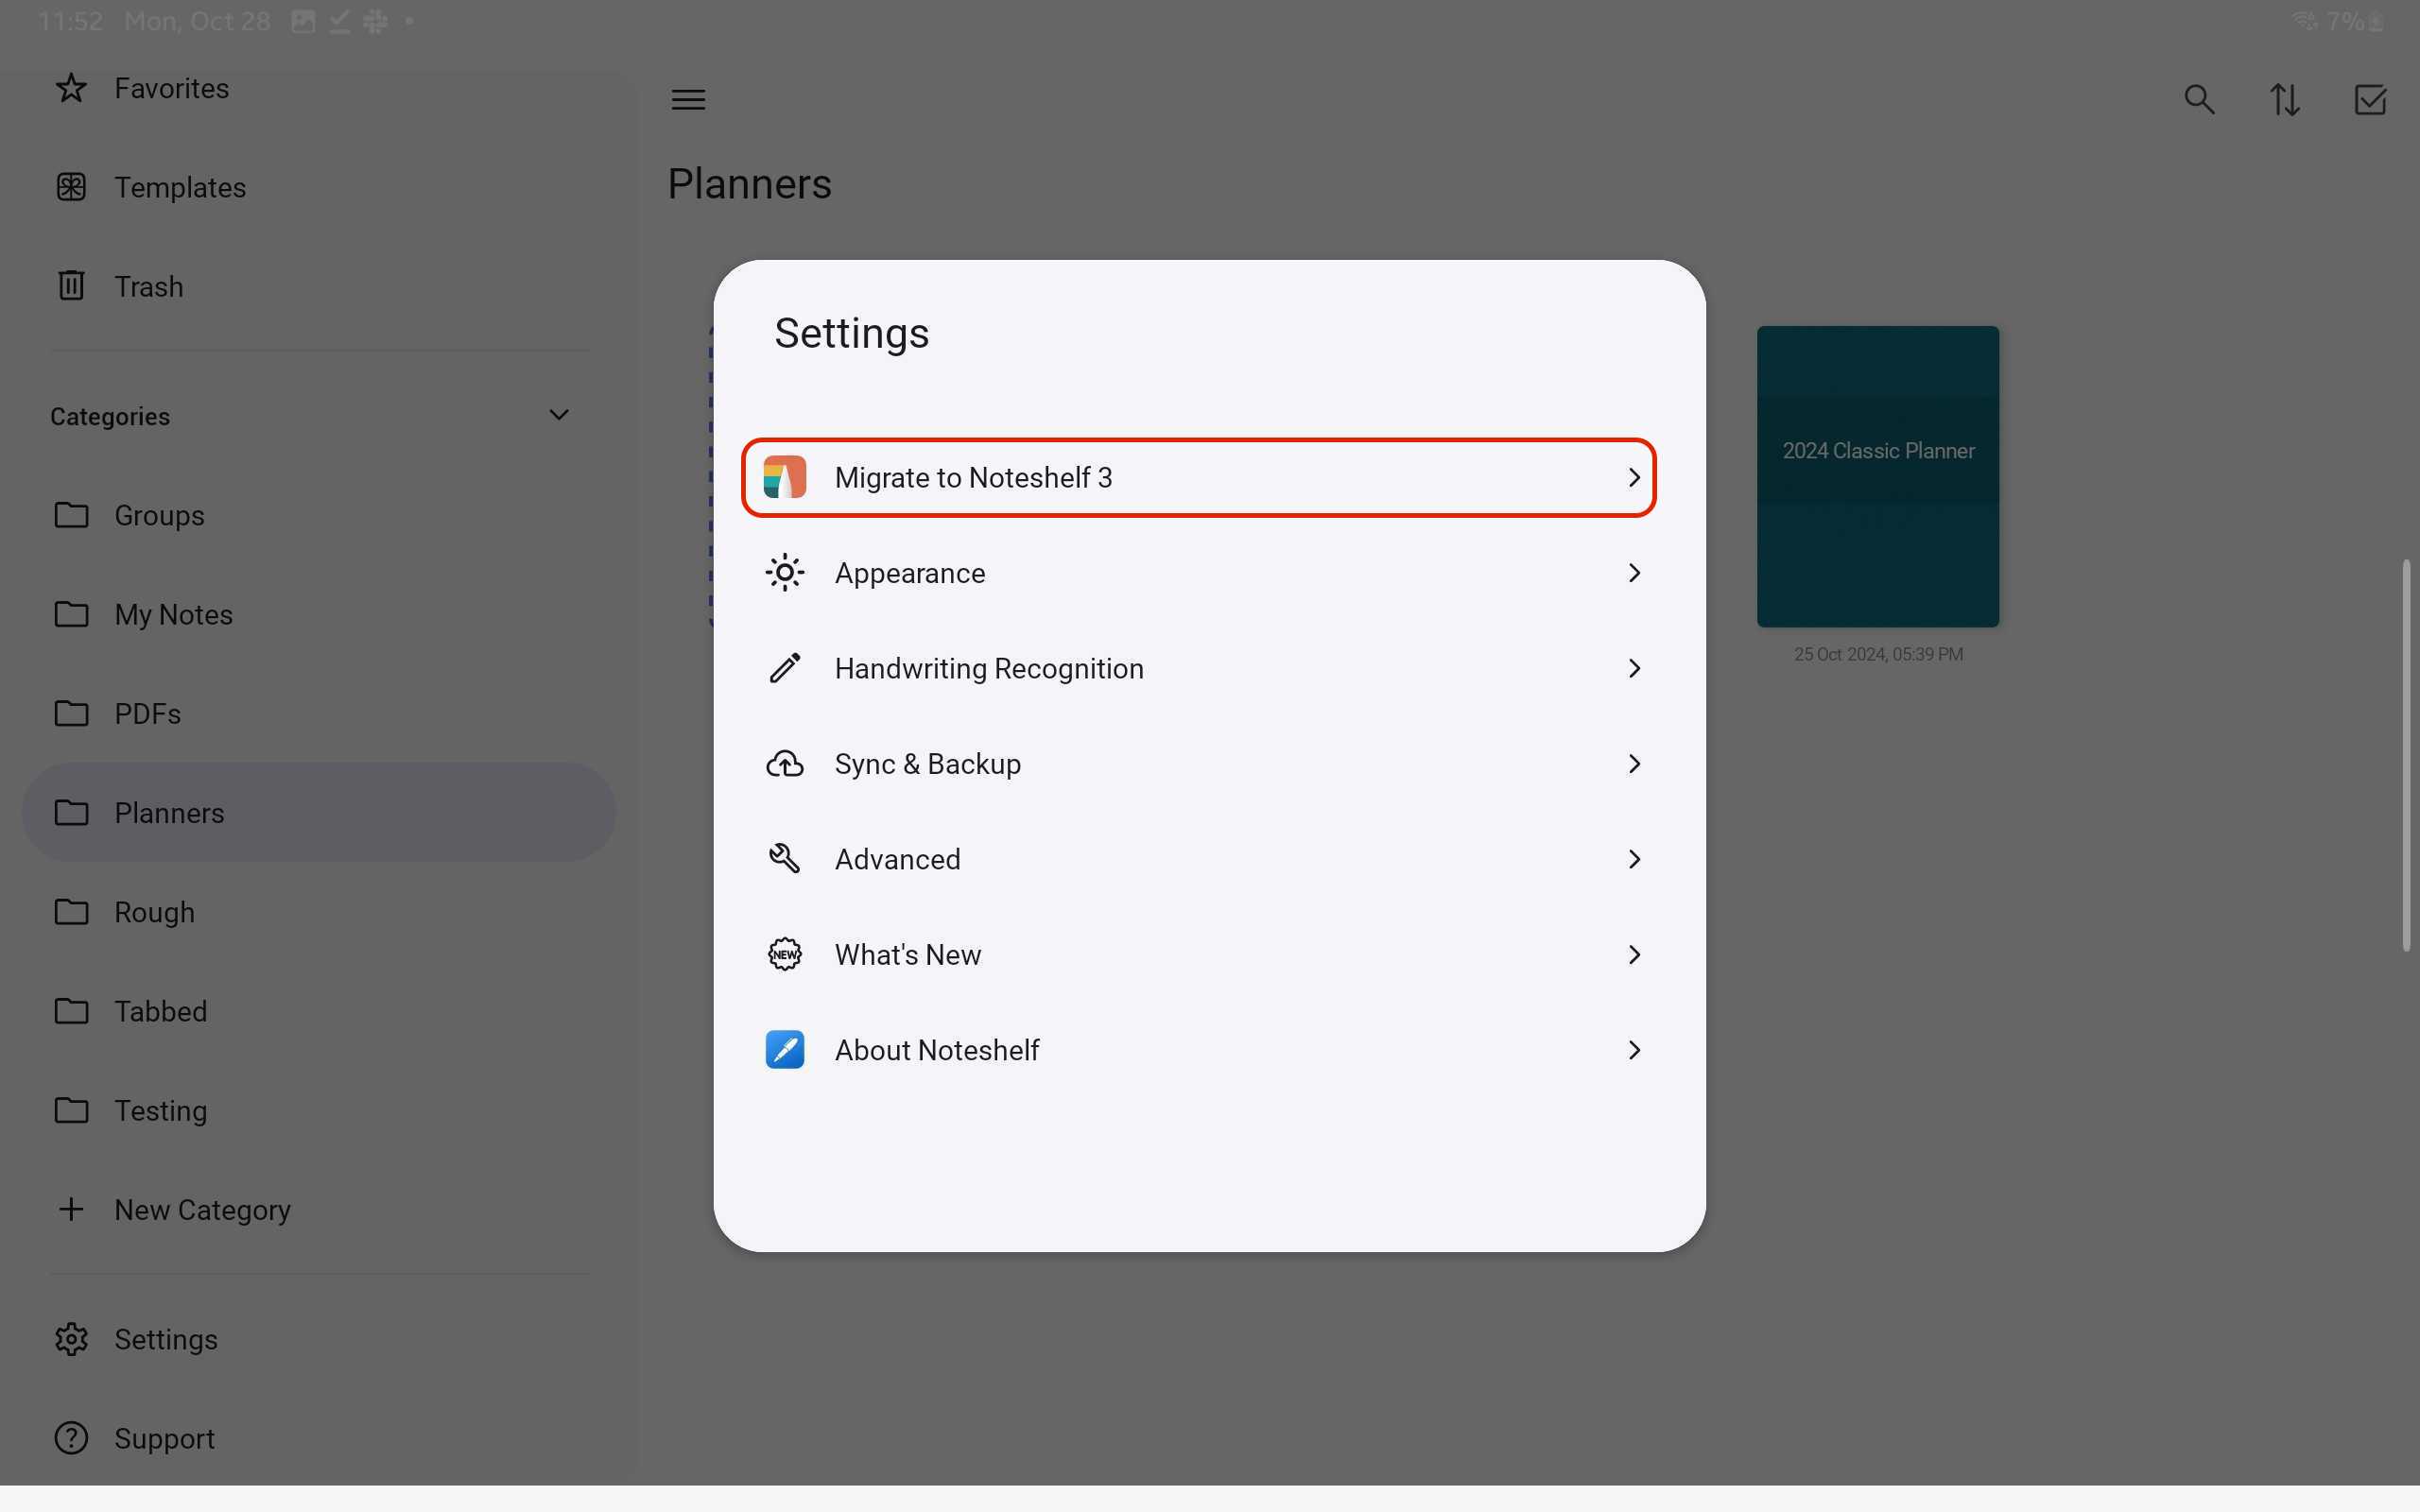Toggle selection mode checkbox icon
This screenshot has width=2420, height=1512.
[2370, 100]
